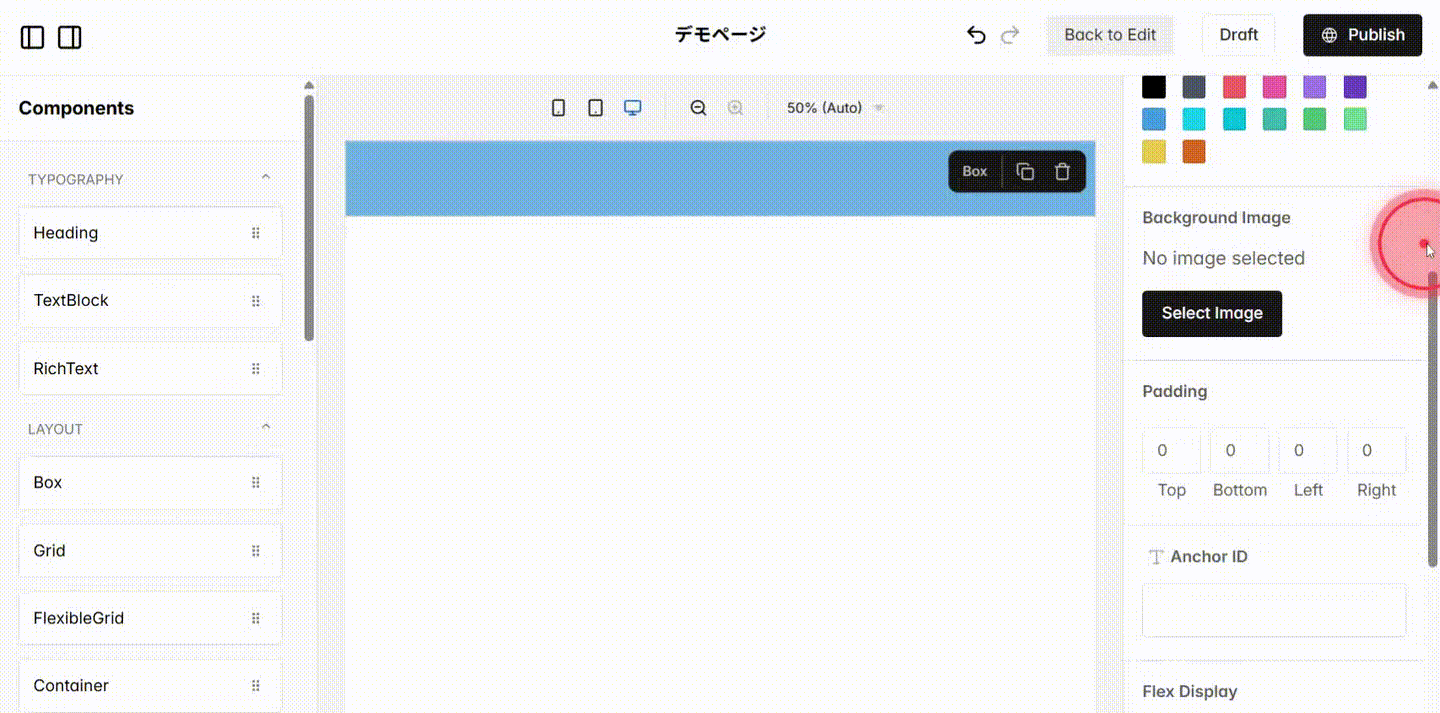
Task: Toggle the right sidebar panel
Action: 69,36
